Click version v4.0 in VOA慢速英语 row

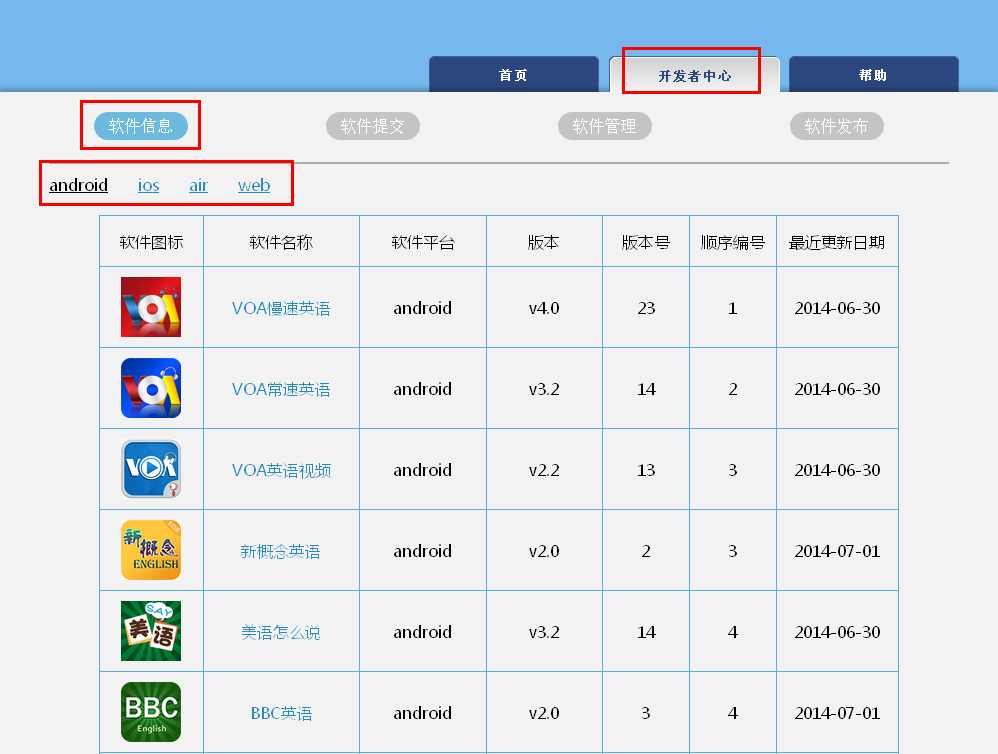(x=544, y=308)
